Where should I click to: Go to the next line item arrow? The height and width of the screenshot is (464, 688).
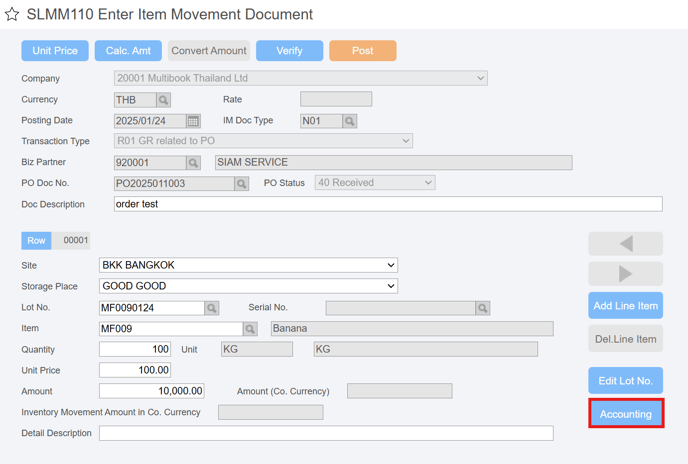(625, 274)
